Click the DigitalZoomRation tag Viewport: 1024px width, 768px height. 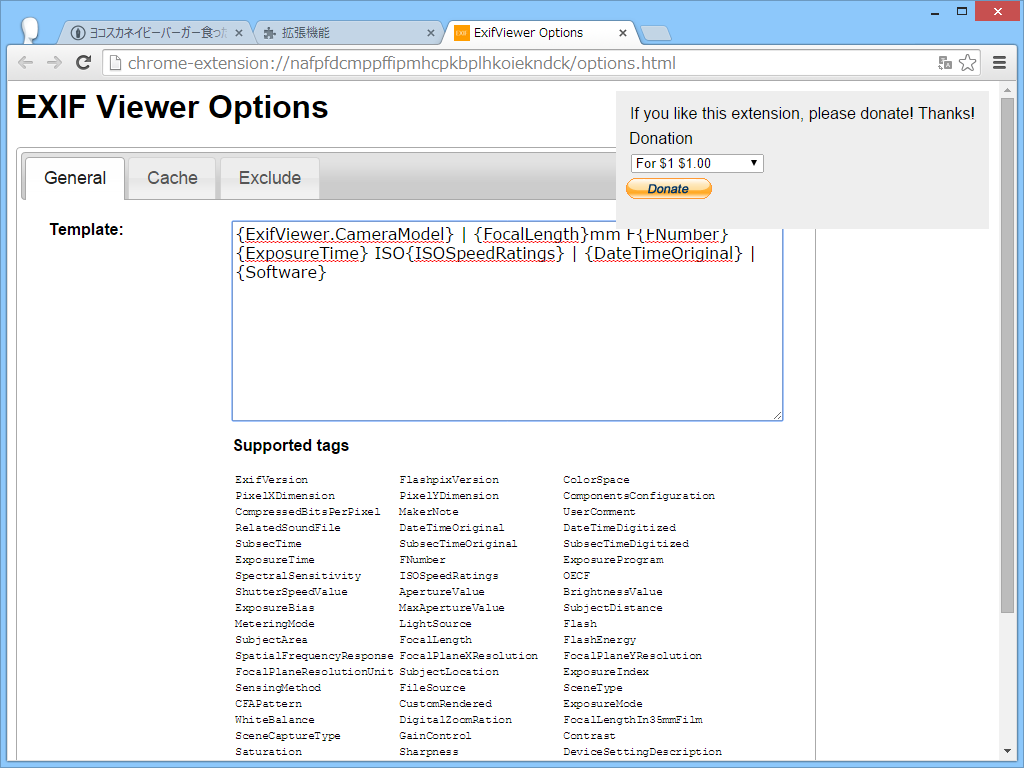coord(455,720)
